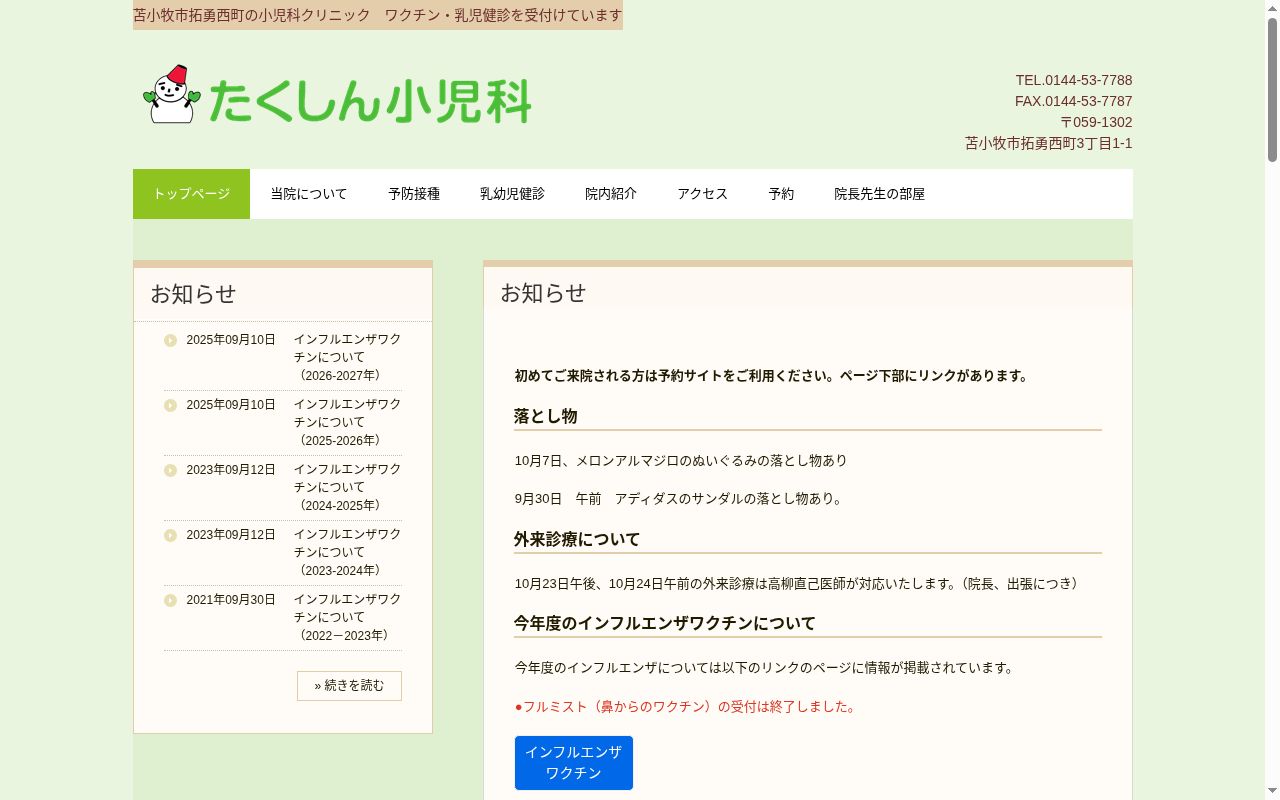Click the たくしん小児科 title text

point(370,100)
